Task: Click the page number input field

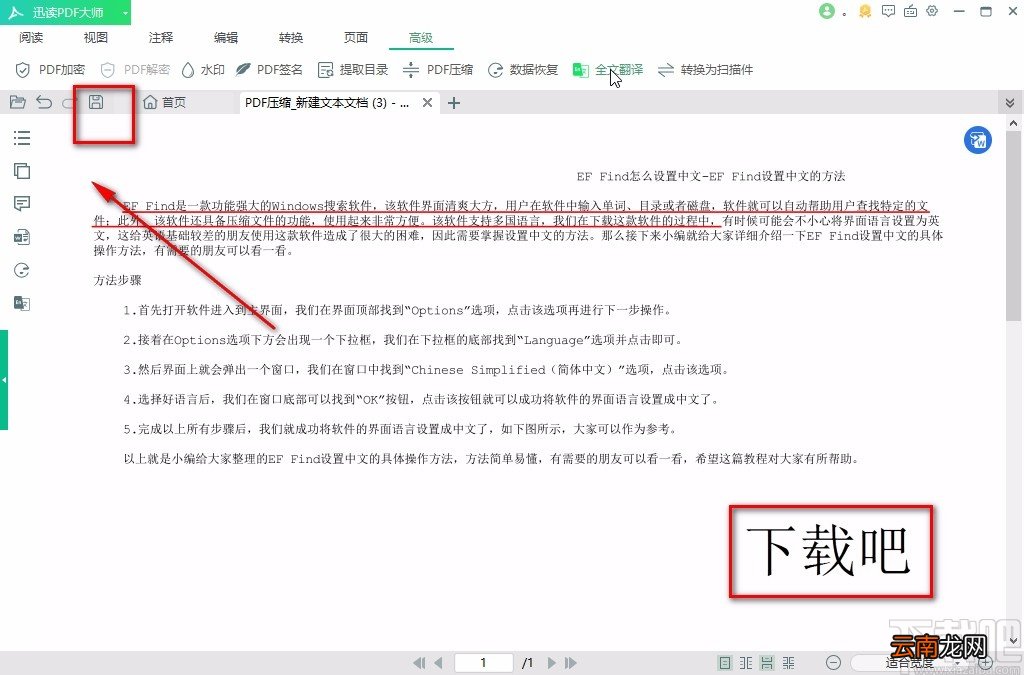Action: (483, 663)
